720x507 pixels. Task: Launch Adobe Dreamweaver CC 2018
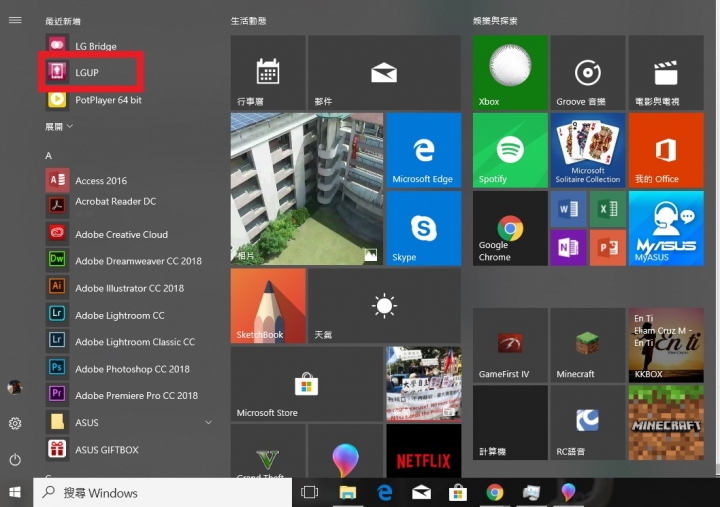(124, 261)
